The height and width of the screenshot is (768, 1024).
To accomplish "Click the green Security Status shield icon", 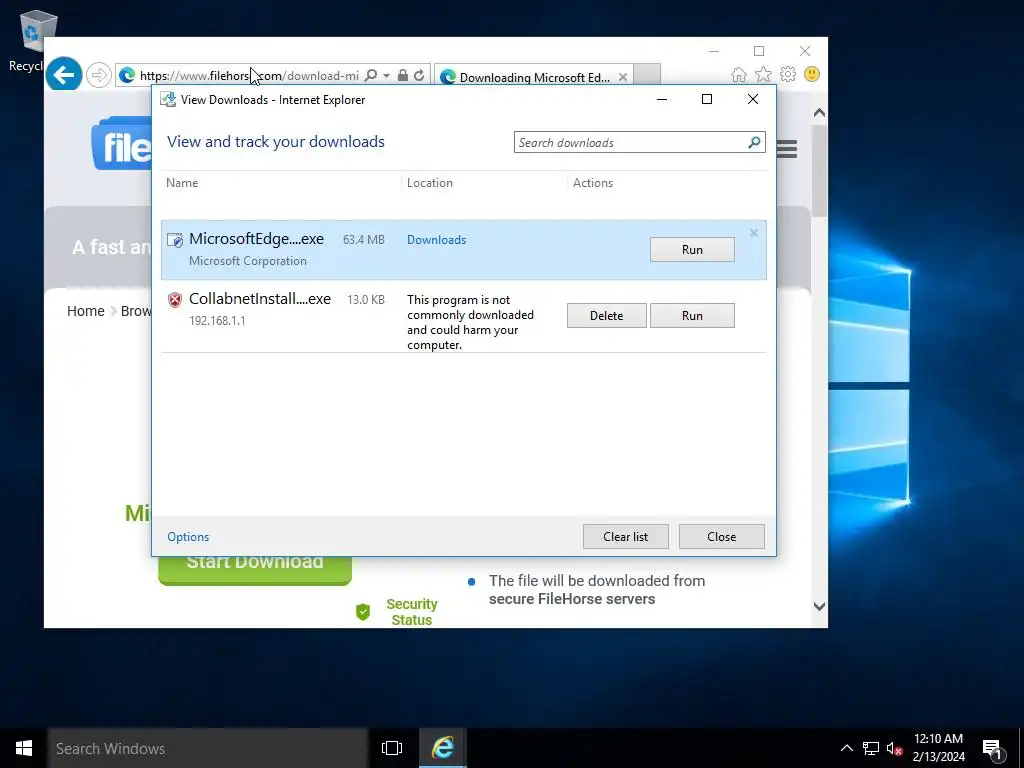I will (x=363, y=612).
